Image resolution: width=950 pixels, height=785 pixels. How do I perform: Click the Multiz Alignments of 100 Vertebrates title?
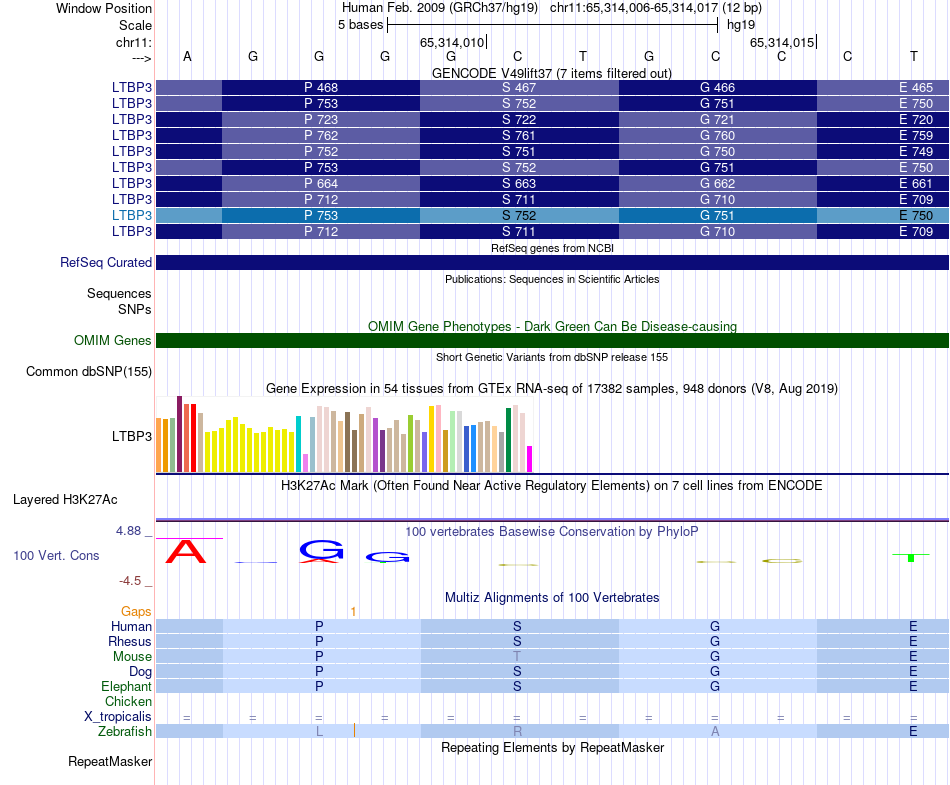pos(552,597)
